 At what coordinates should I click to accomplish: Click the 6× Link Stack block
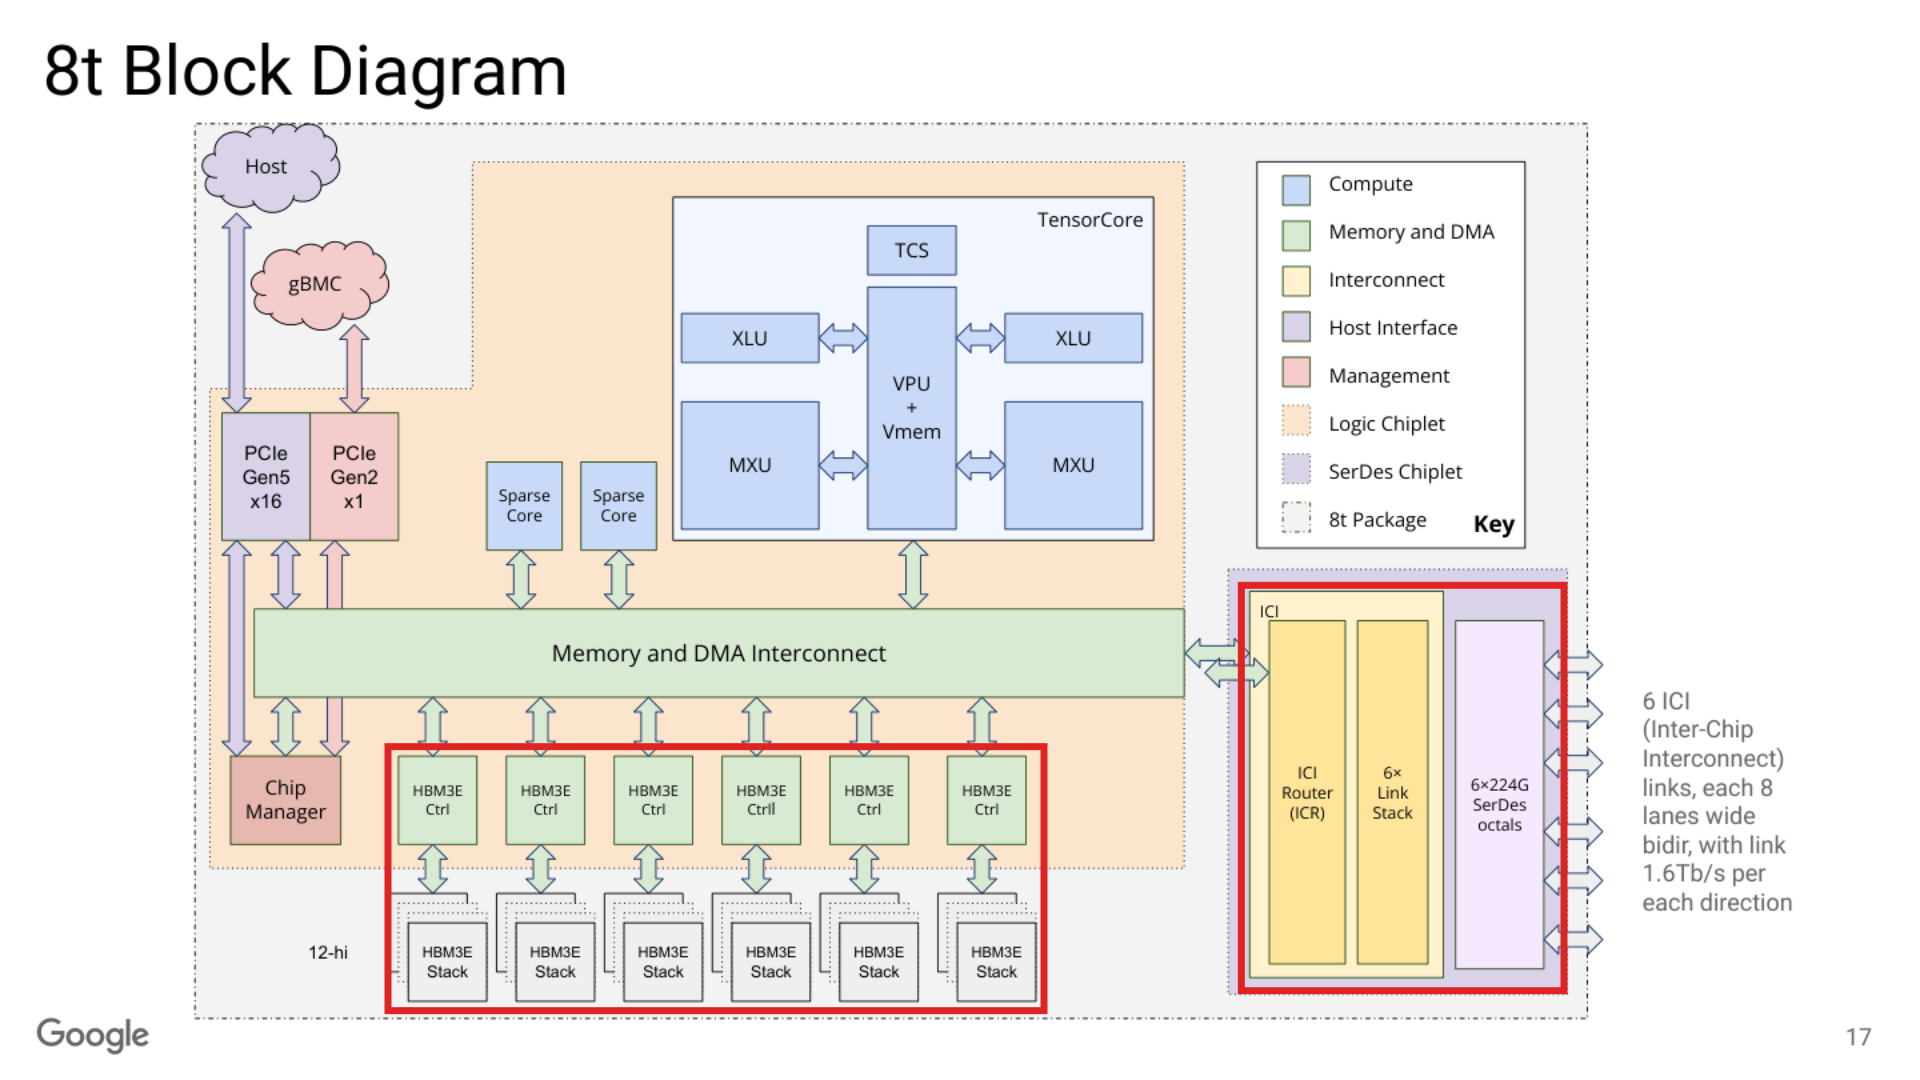coord(1392,792)
